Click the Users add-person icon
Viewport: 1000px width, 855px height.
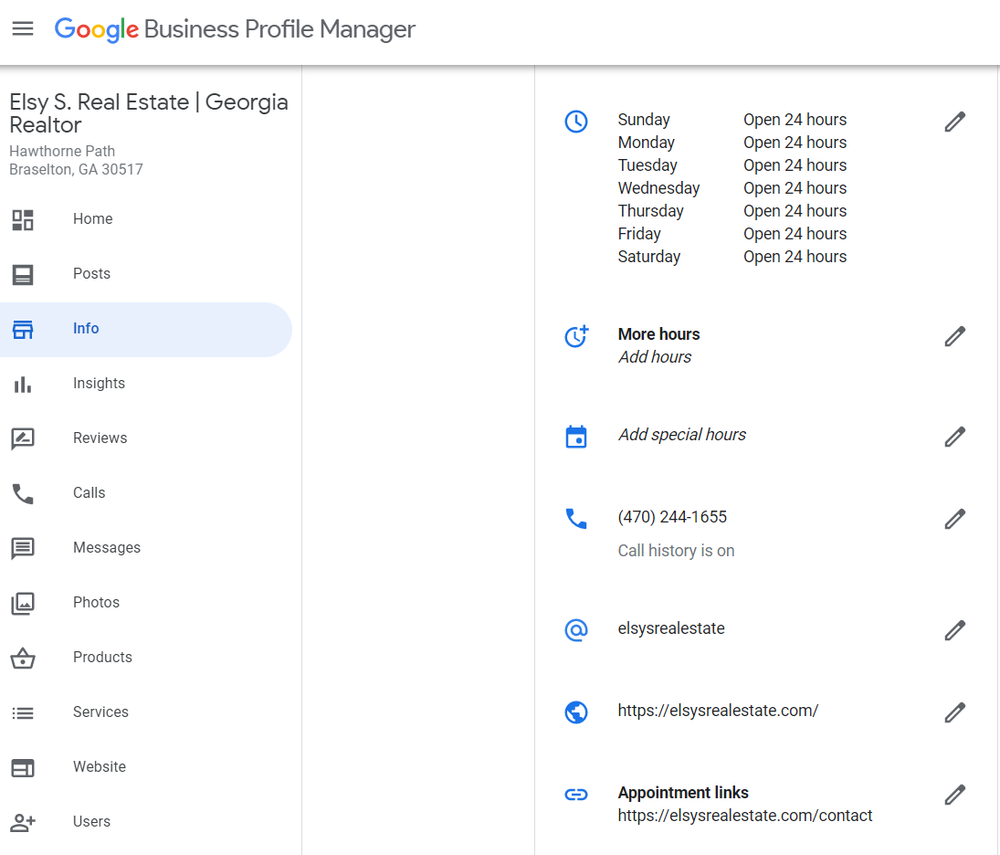pos(23,822)
